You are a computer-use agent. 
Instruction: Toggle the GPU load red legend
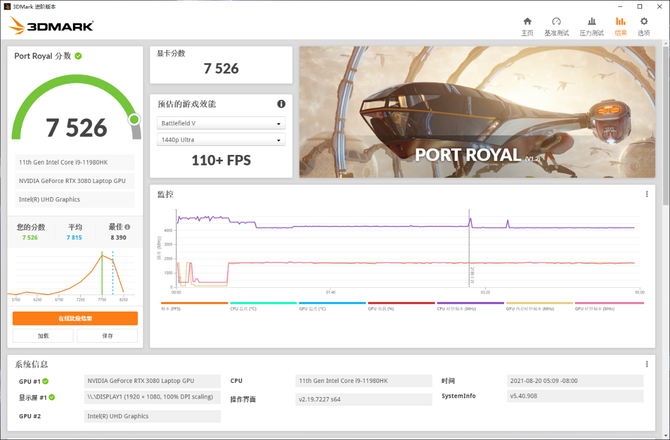401,305
